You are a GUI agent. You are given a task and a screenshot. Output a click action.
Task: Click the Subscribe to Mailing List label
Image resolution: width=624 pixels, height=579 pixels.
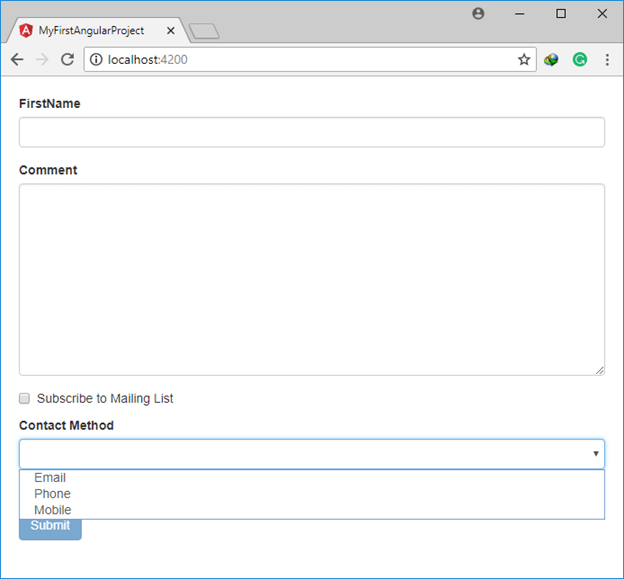(105, 398)
